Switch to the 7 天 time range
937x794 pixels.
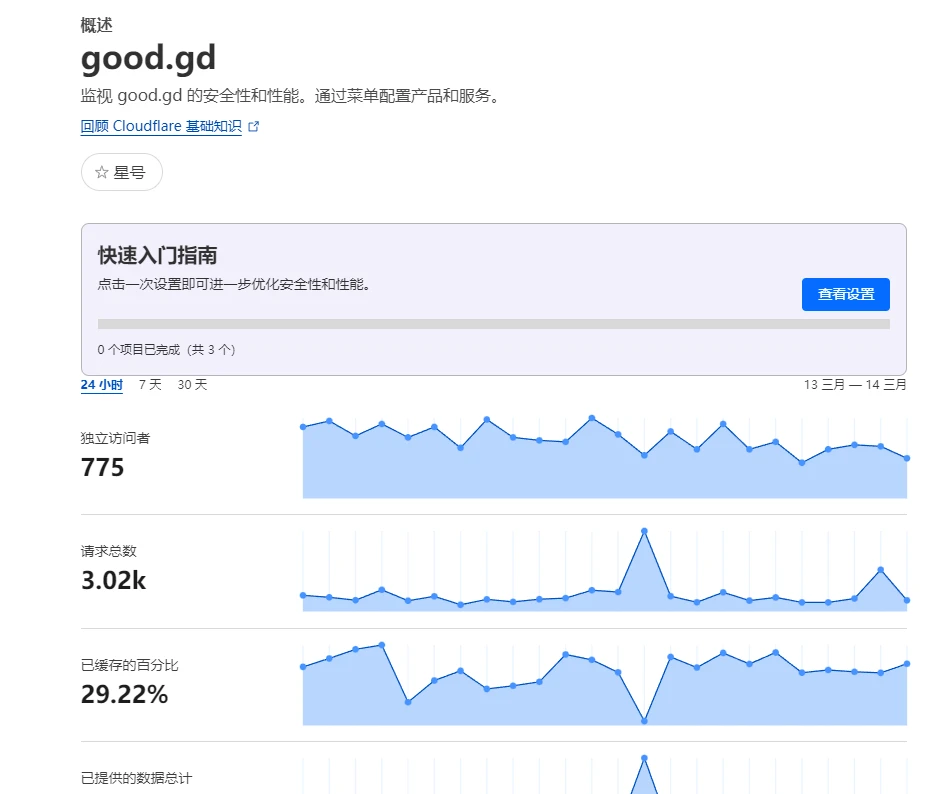coord(150,385)
